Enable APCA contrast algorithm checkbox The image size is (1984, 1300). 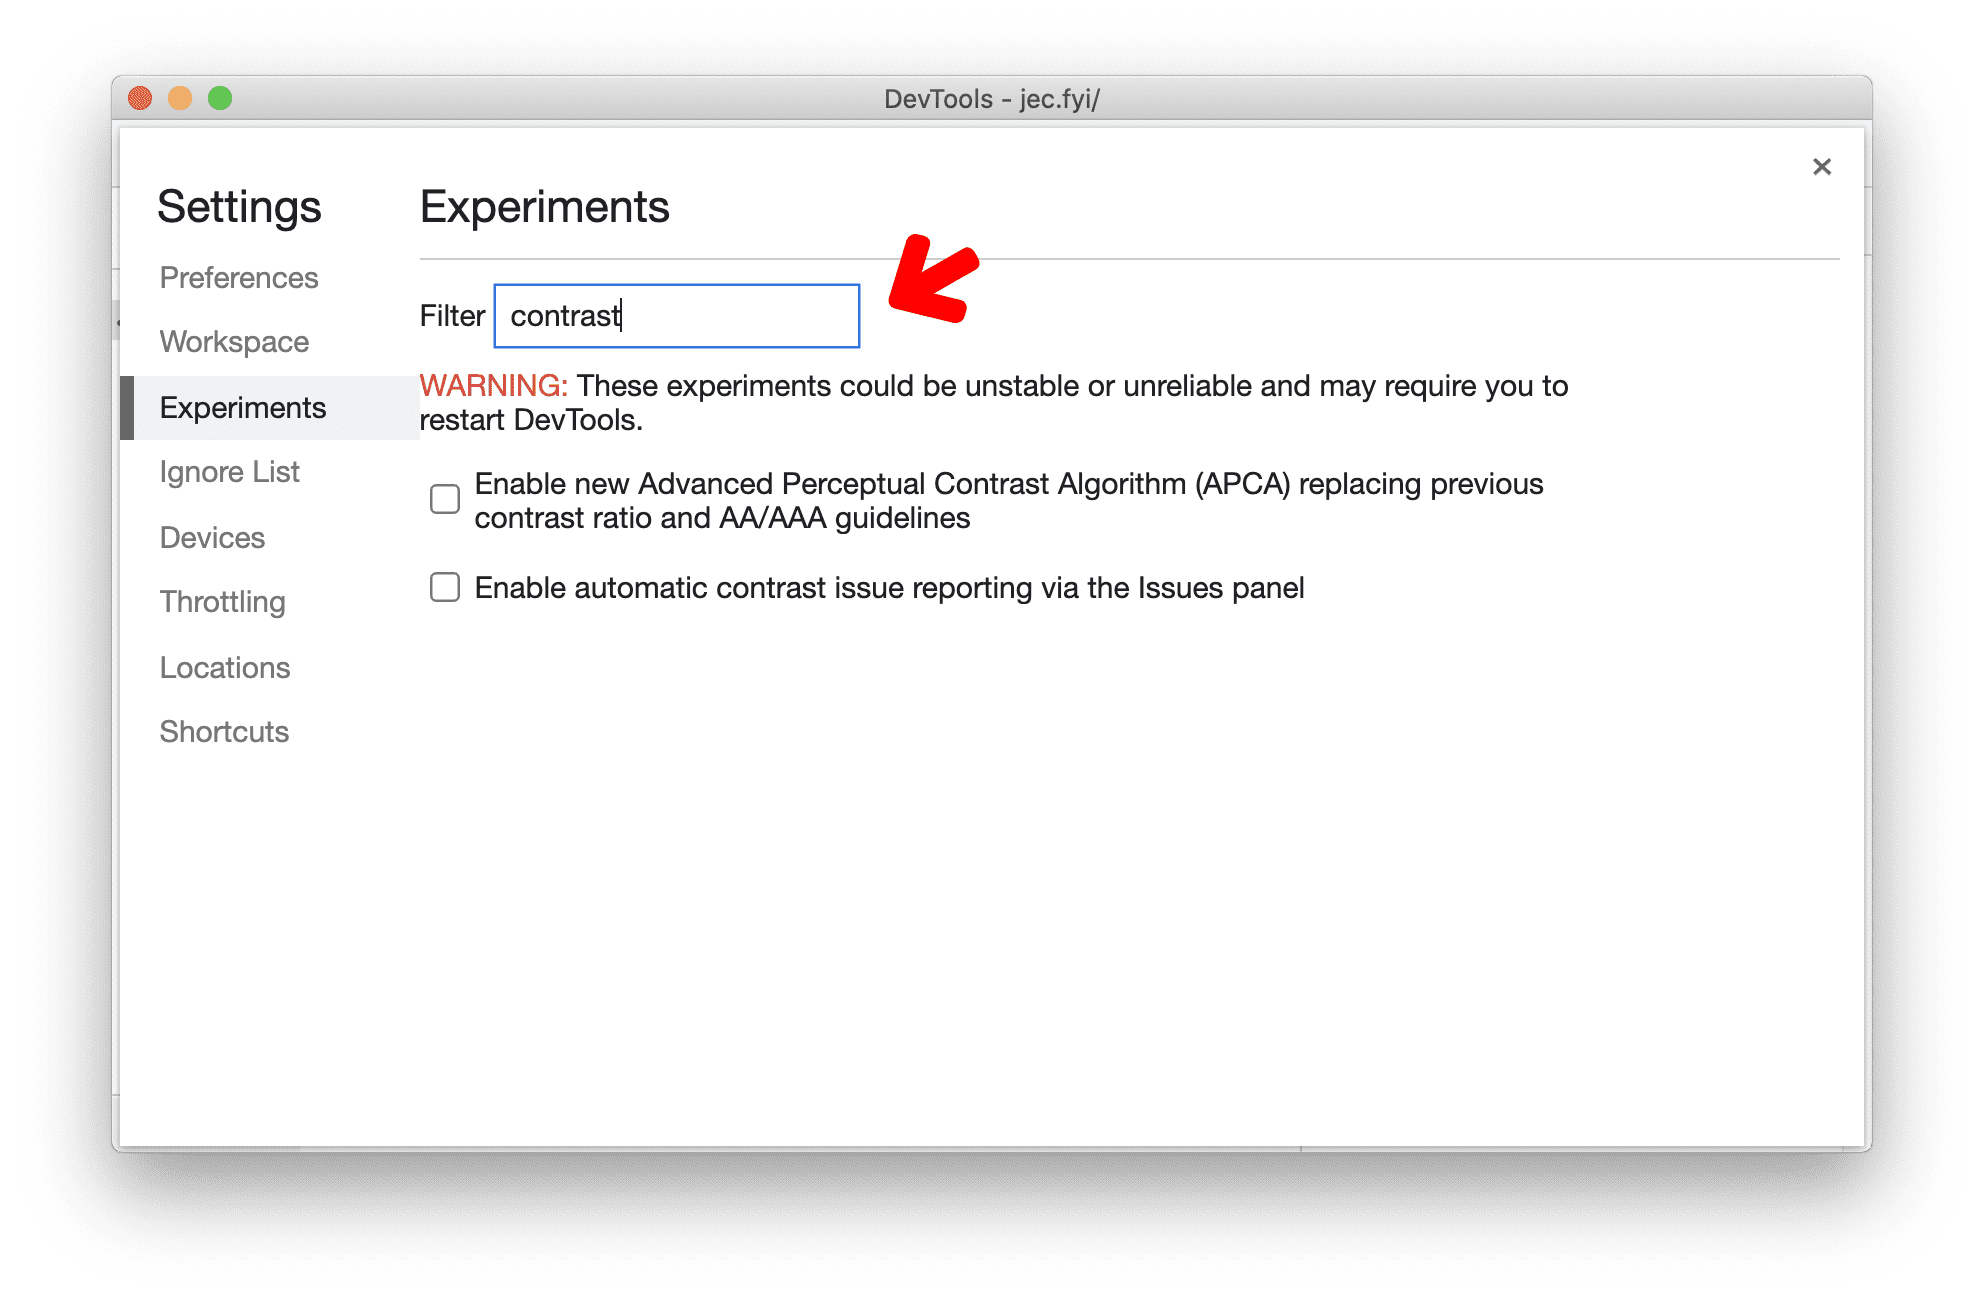(x=442, y=498)
